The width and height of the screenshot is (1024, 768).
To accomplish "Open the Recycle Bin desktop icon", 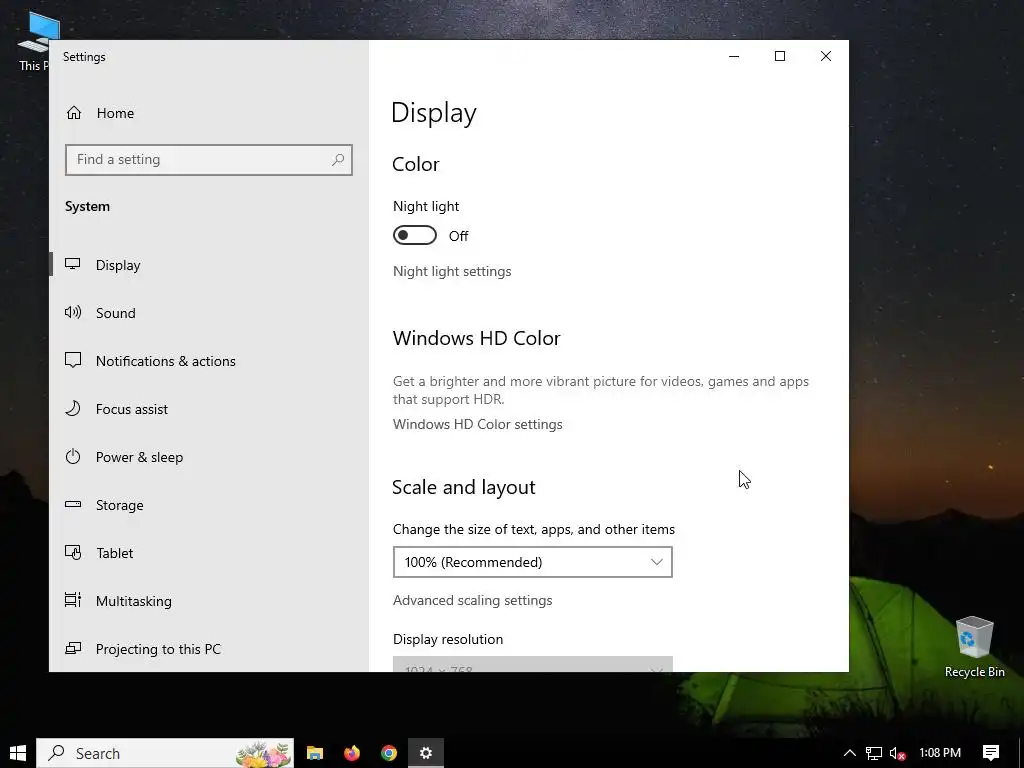I will coord(974,647).
